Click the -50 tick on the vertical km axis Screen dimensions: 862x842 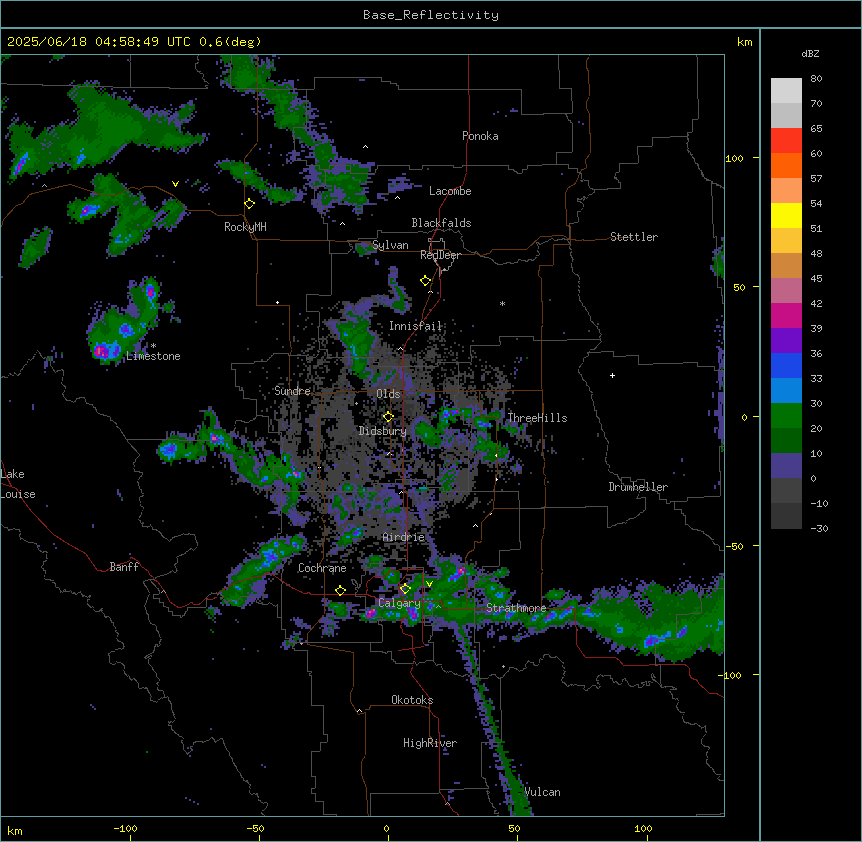pyautogui.click(x=734, y=546)
